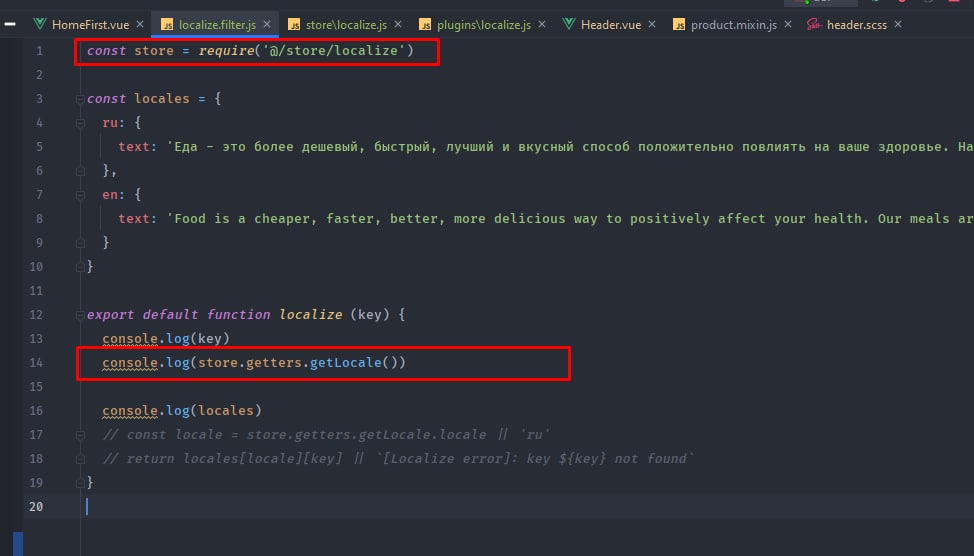Switch to the plugins\localize.js tab

(483, 25)
